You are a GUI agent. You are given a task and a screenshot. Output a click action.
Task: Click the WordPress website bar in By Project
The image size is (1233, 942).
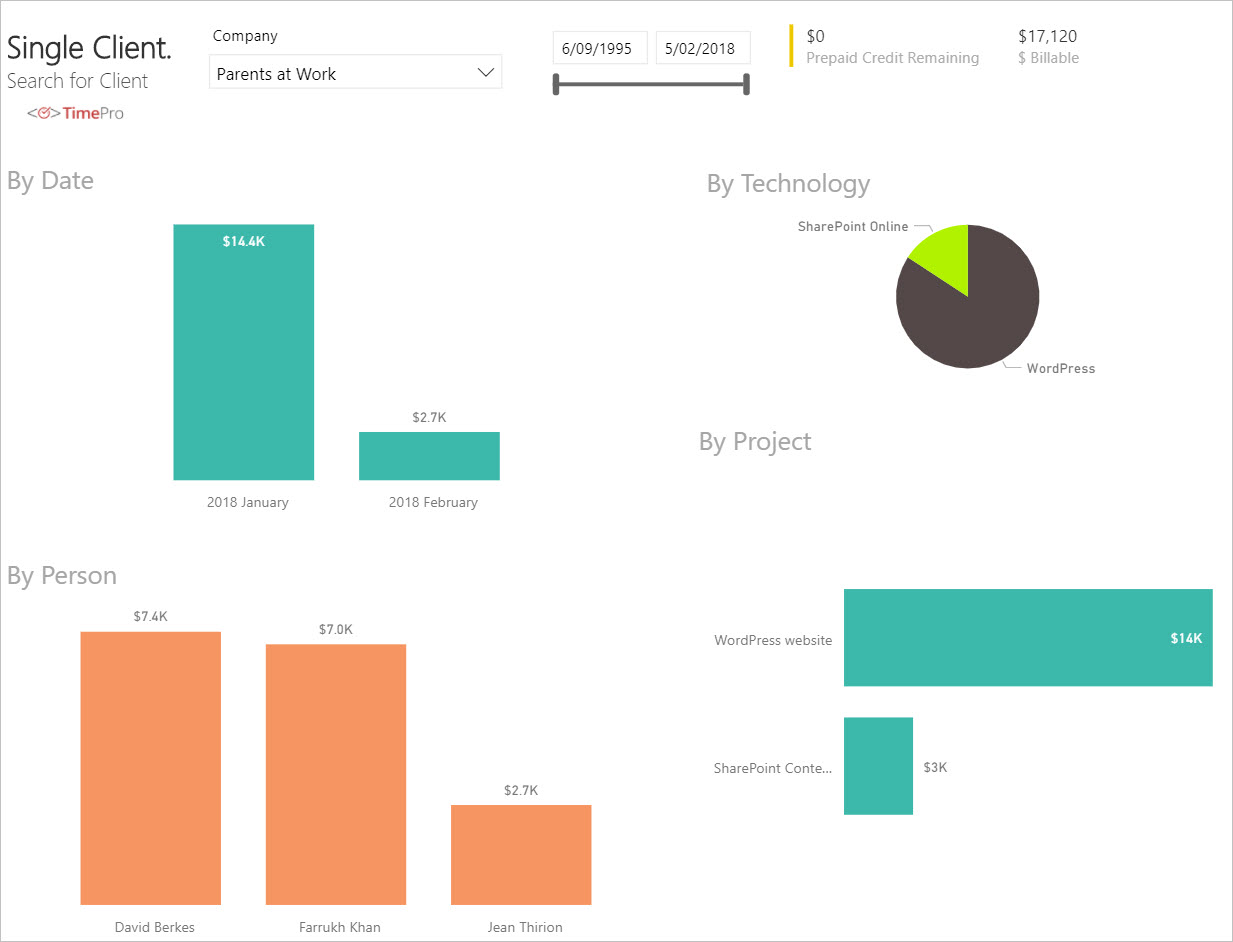pyautogui.click(x=1028, y=637)
